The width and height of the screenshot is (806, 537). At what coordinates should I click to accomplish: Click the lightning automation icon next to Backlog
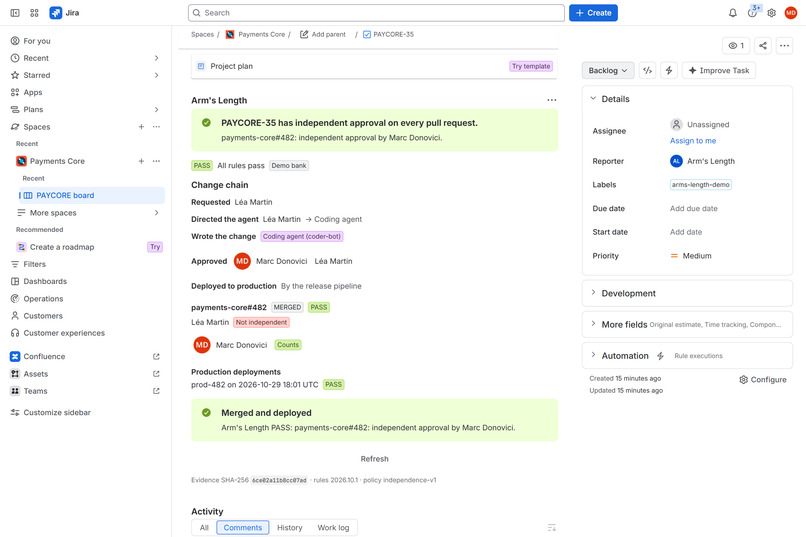(x=669, y=70)
